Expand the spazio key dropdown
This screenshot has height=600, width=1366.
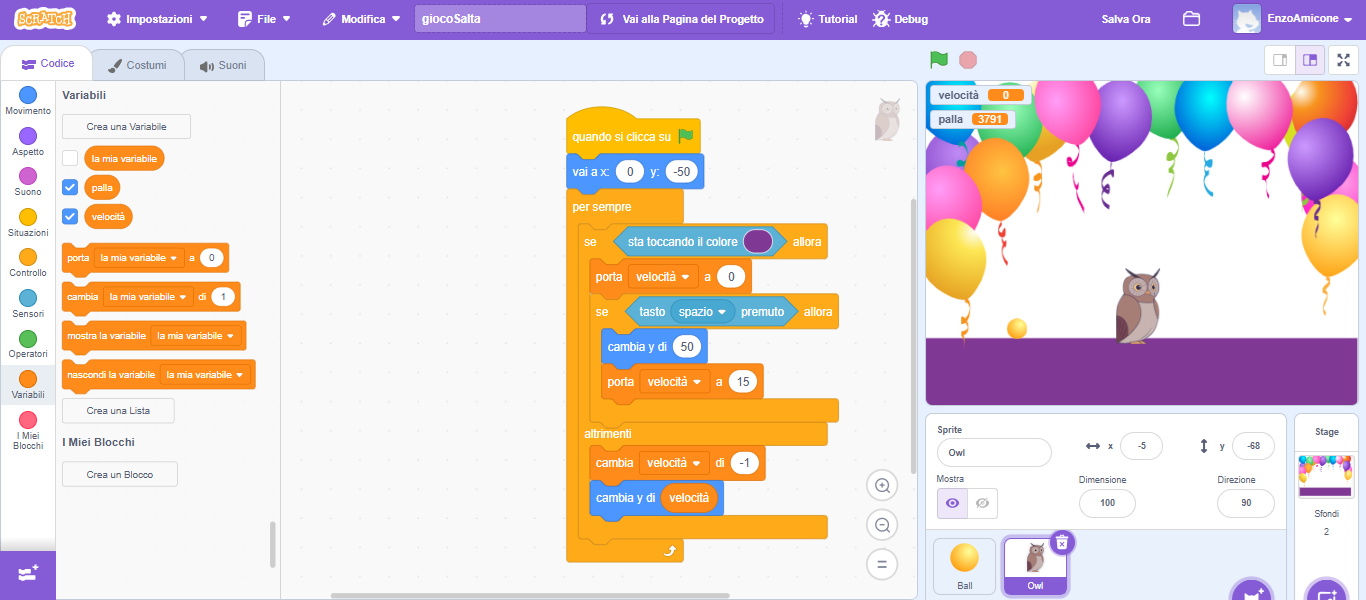click(x=721, y=312)
